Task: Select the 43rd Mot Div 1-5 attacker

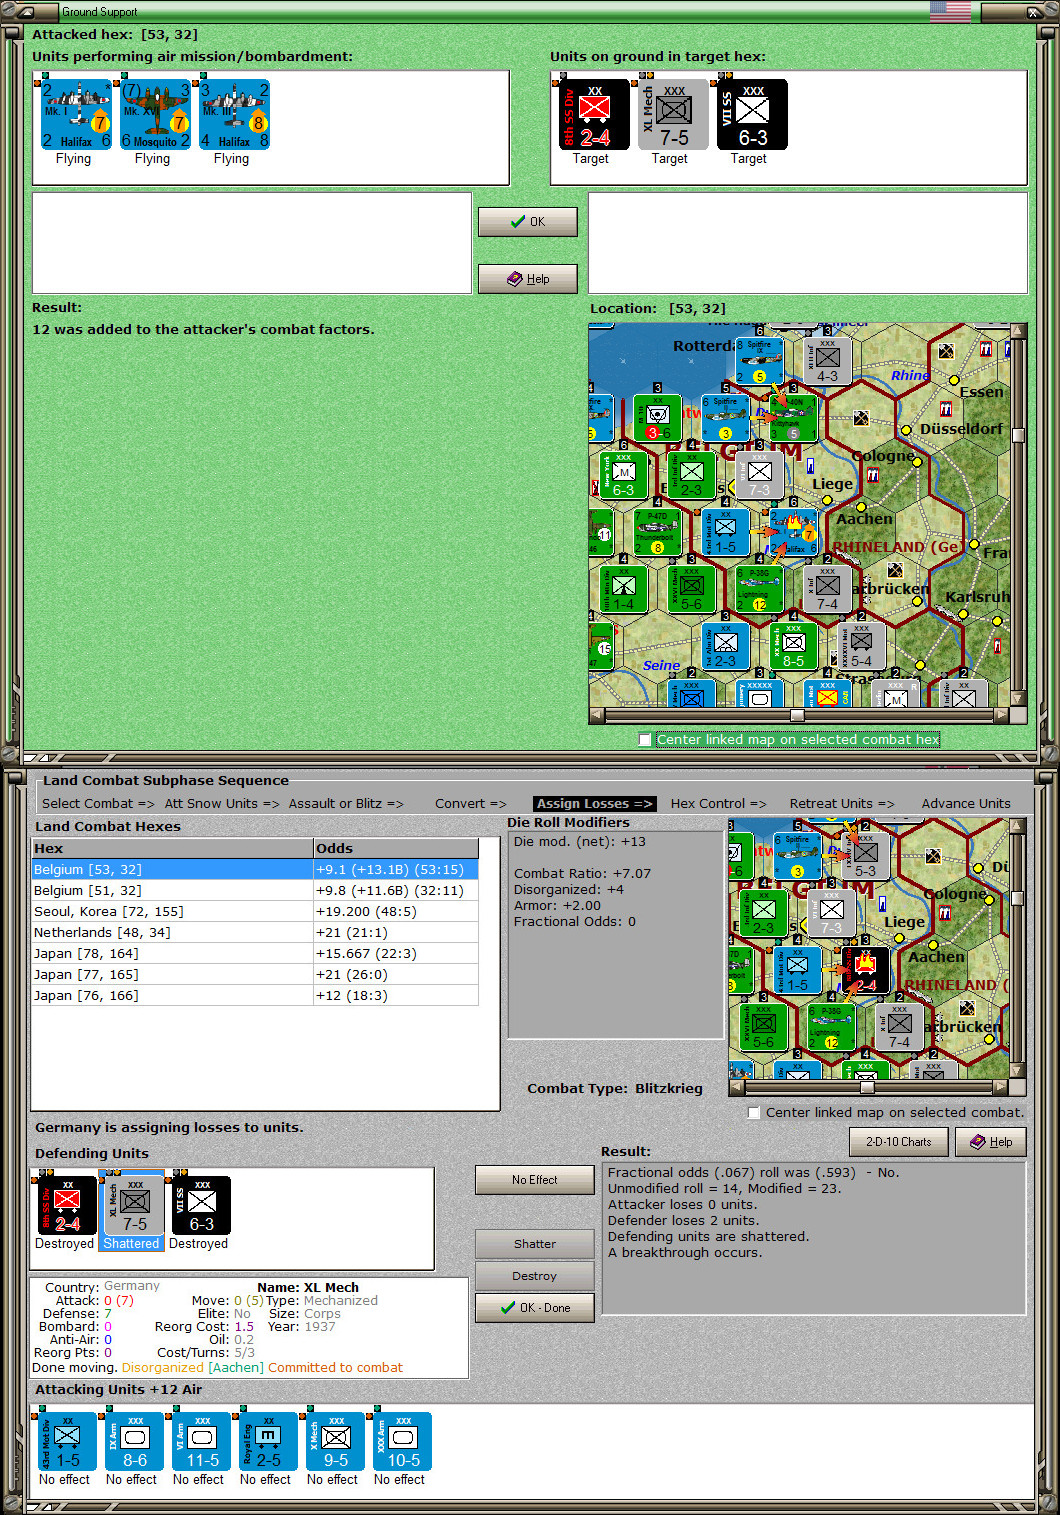Action: click(67, 1441)
